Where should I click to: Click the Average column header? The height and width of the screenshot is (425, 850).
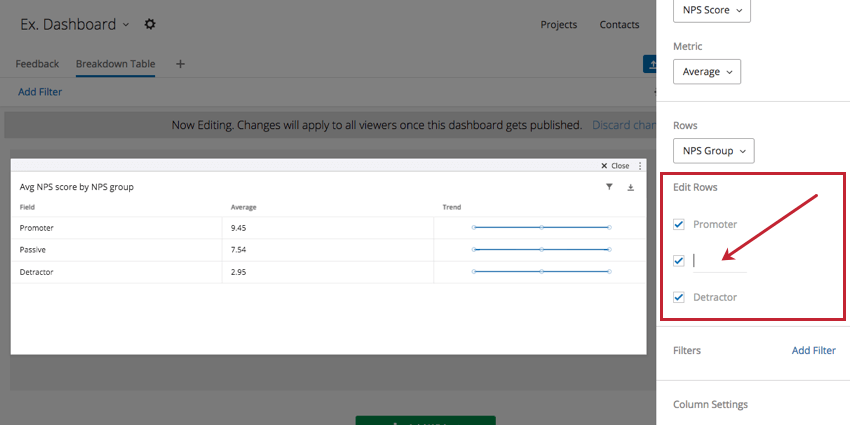[243, 207]
